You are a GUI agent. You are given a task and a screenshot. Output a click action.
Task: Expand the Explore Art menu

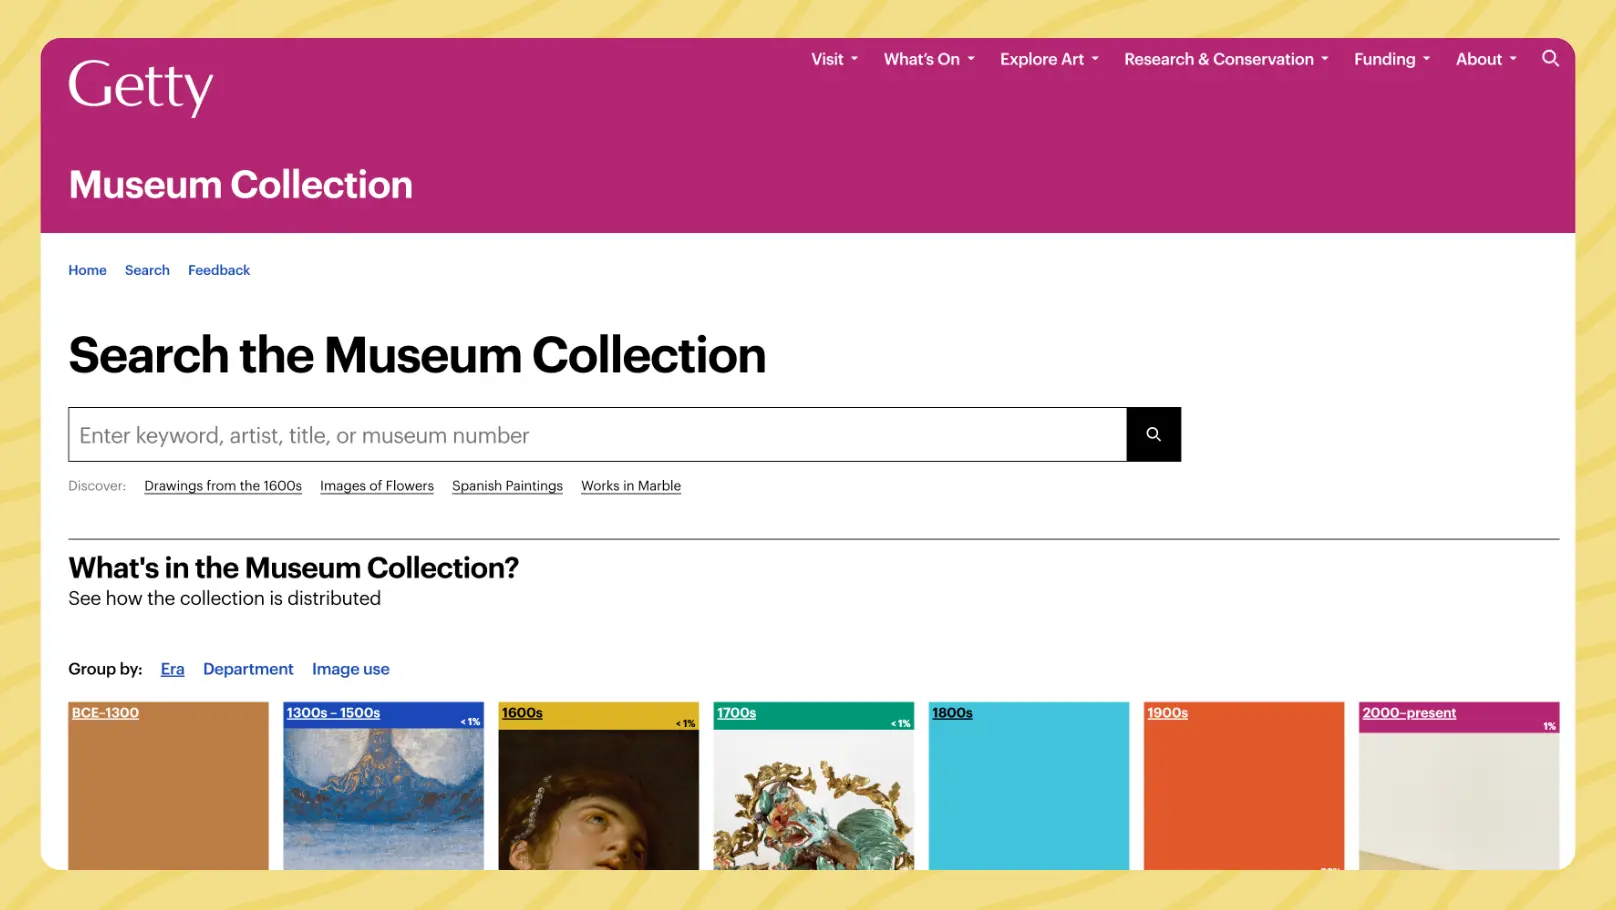(x=1049, y=59)
